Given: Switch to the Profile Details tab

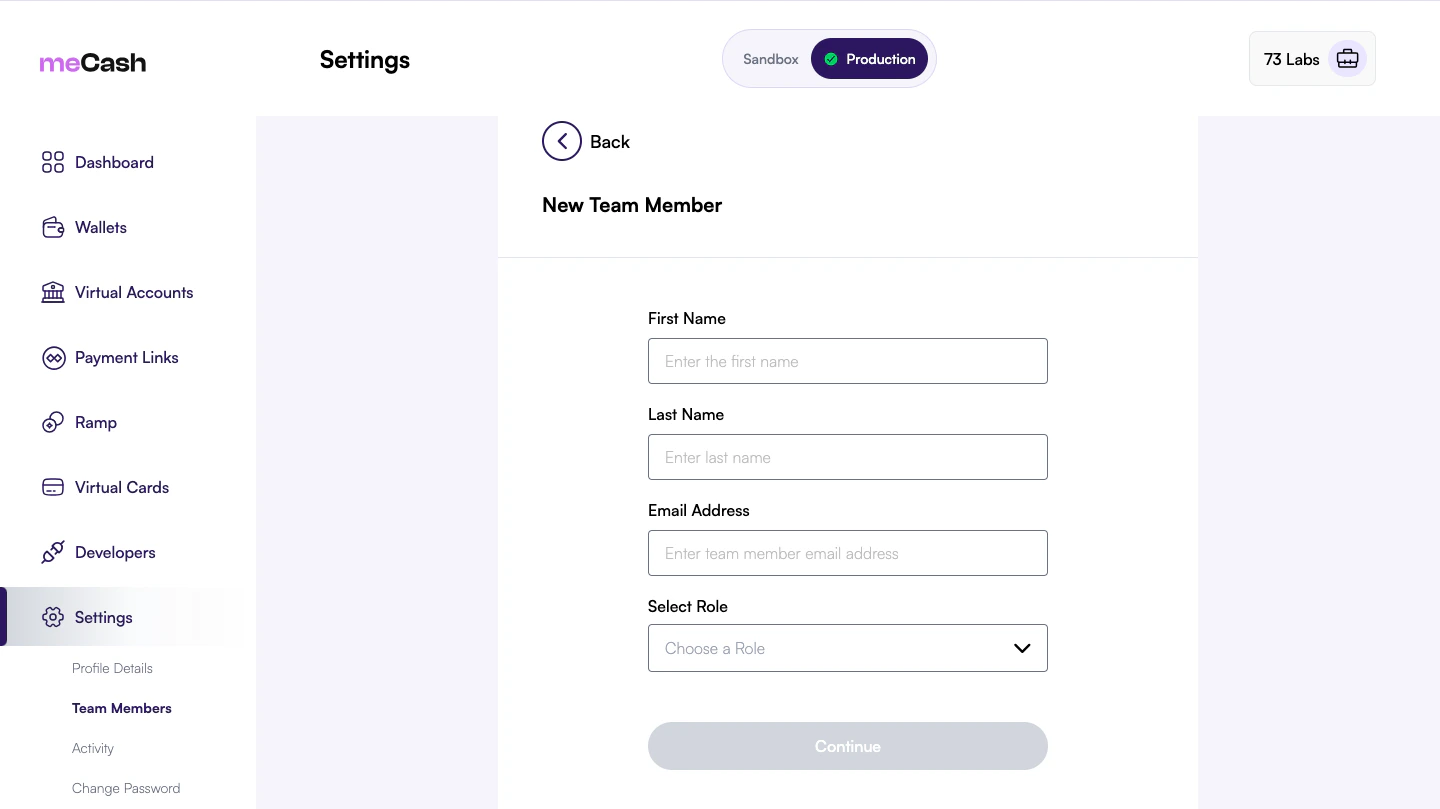Looking at the screenshot, I should pos(112,668).
